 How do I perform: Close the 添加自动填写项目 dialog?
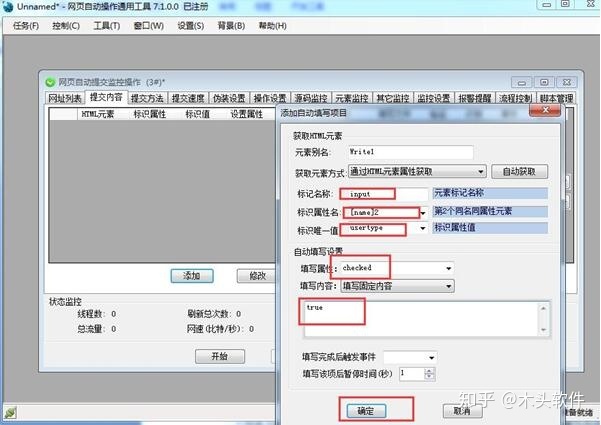click(545, 110)
